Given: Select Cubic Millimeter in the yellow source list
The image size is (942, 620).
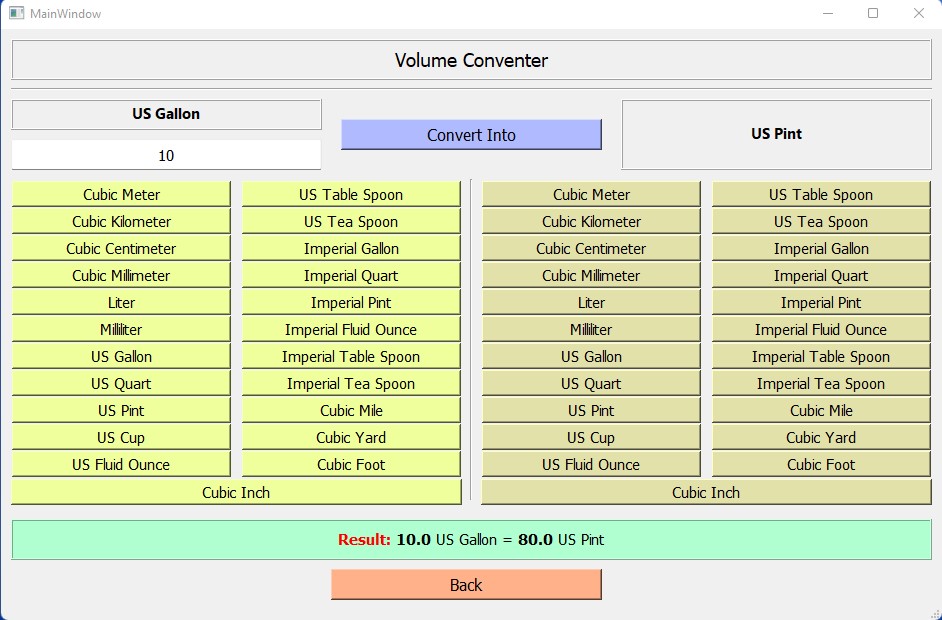Looking at the screenshot, I should [x=121, y=276].
